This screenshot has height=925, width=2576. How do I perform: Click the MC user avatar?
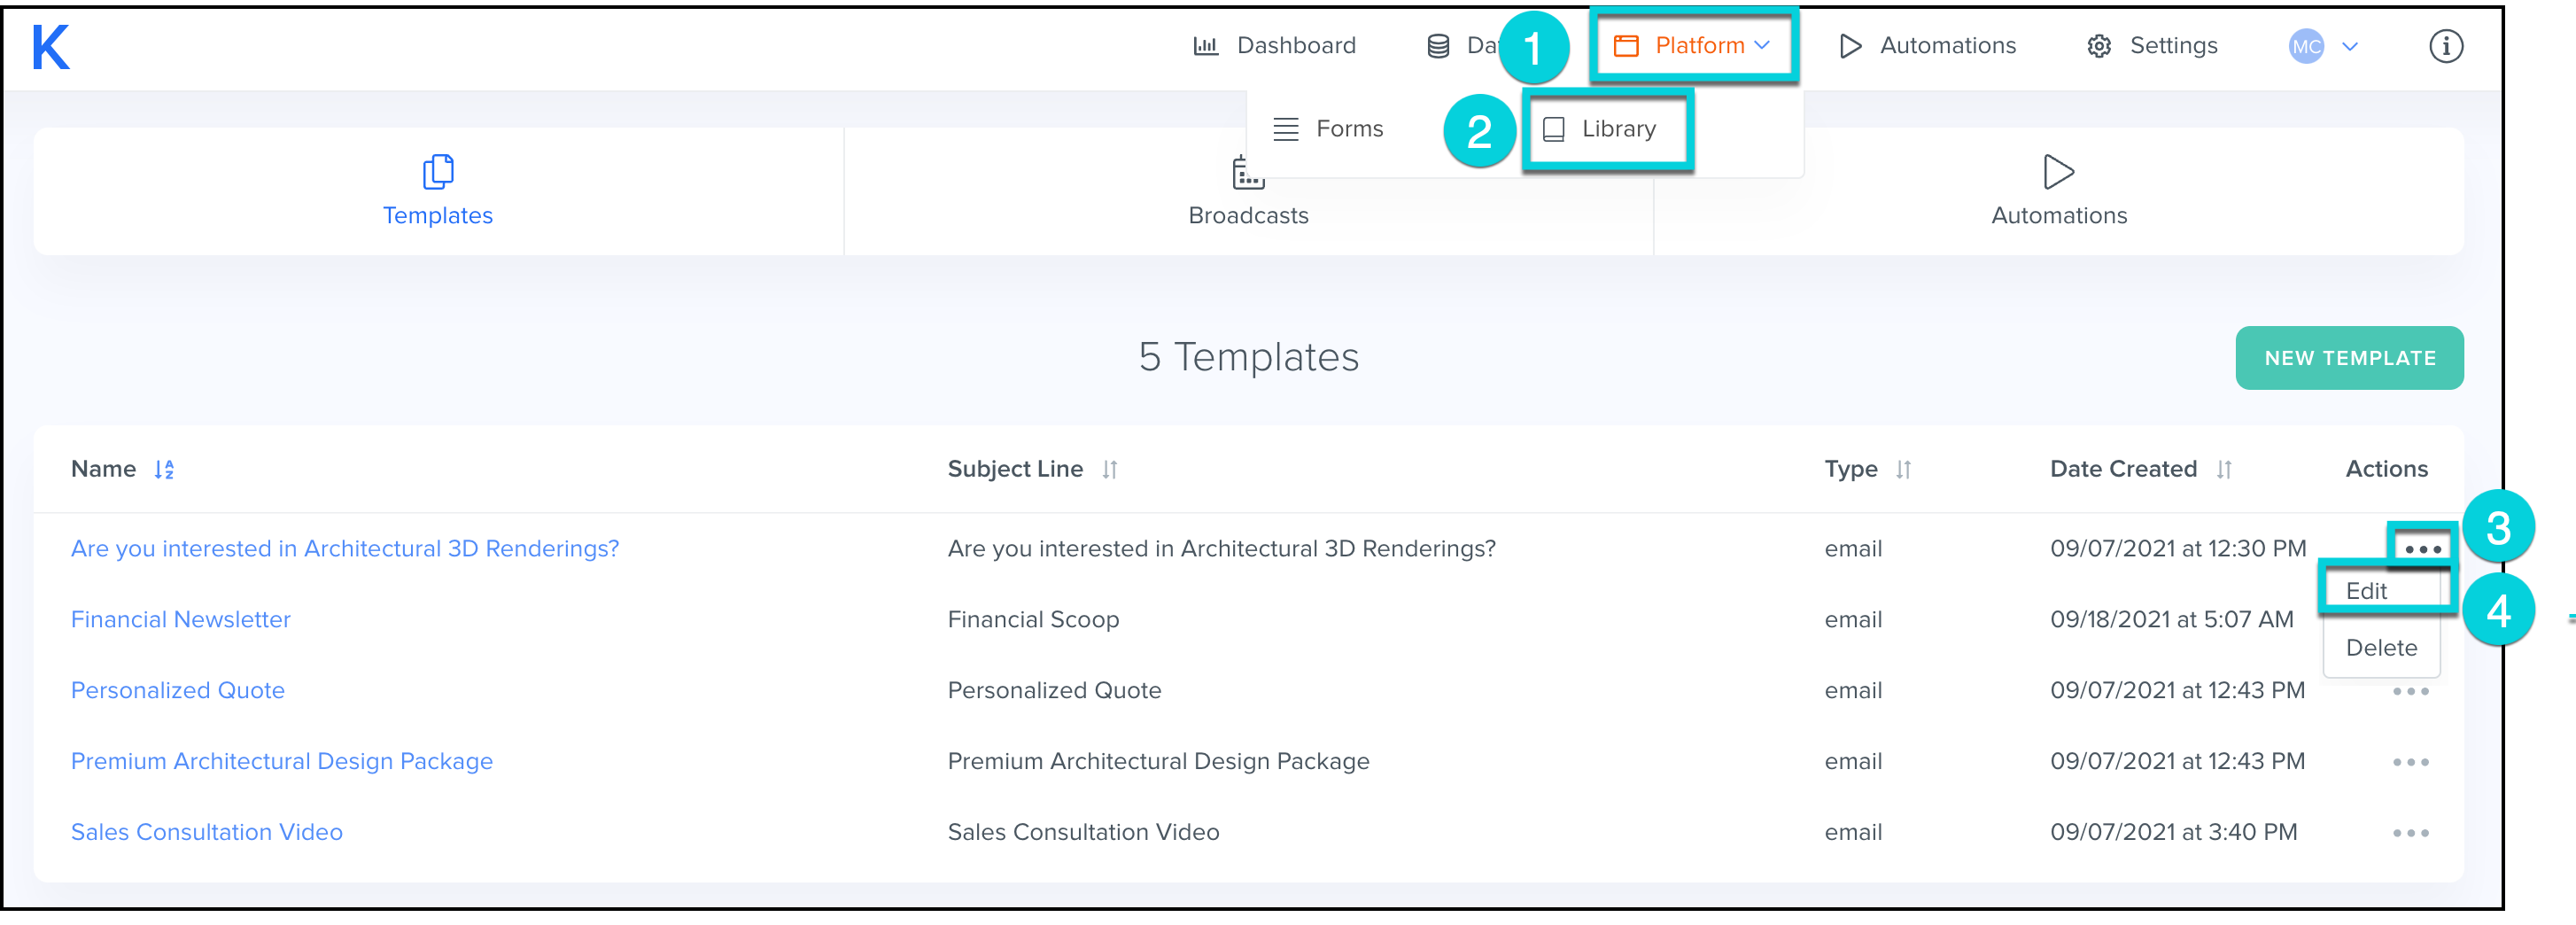click(2305, 46)
